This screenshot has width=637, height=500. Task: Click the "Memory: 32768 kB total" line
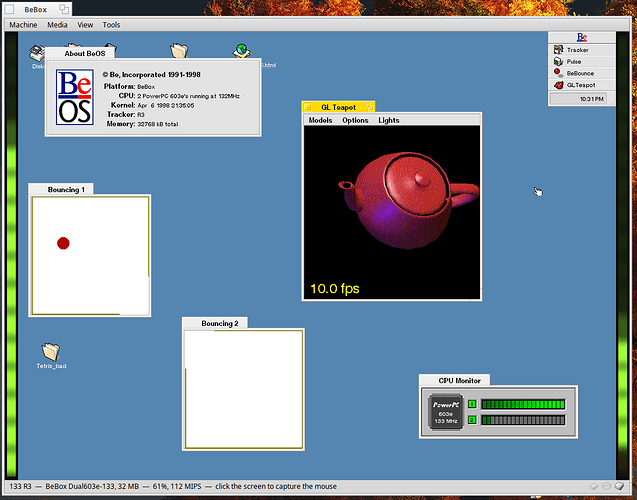pyautogui.click(x=142, y=124)
